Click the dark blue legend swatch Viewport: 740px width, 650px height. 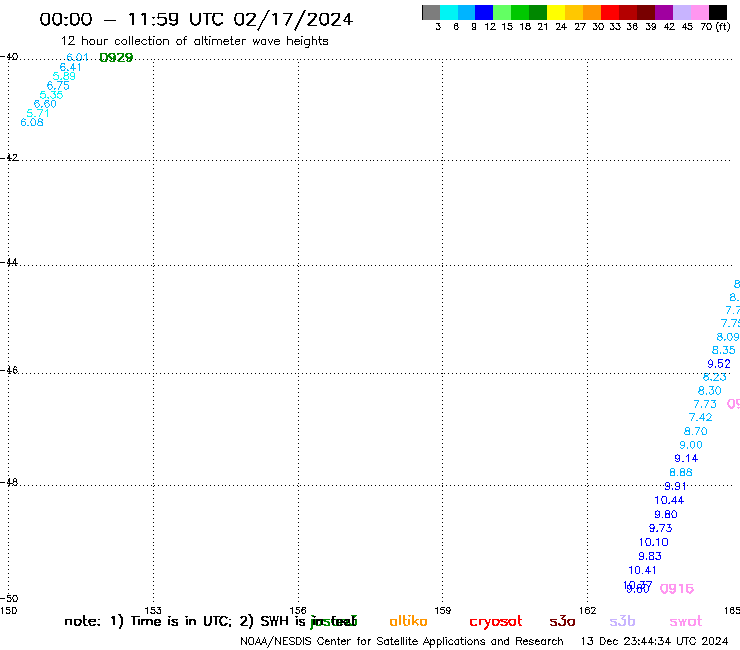(484, 12)
